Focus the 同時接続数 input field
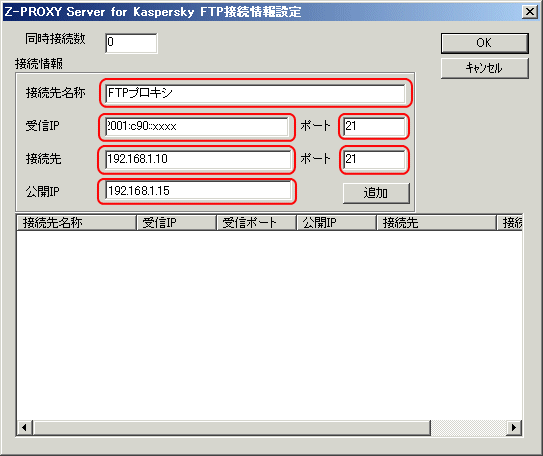 tap(131, 43)
